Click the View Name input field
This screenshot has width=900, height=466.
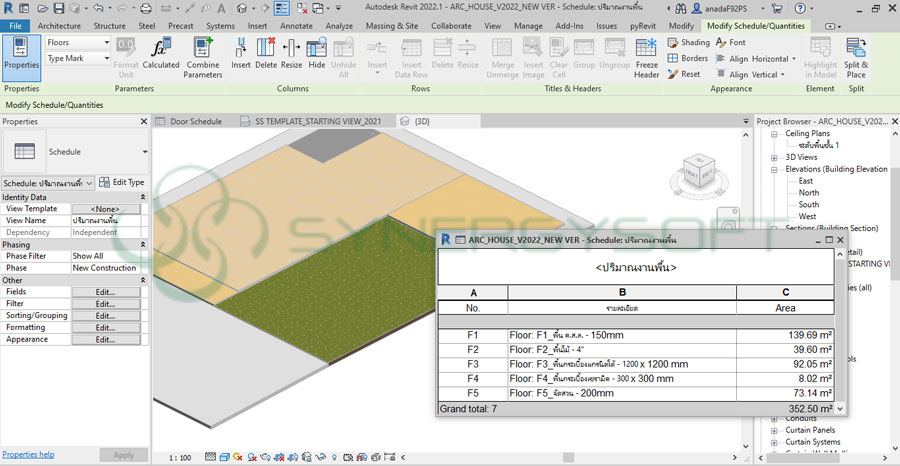coord(106,220)
